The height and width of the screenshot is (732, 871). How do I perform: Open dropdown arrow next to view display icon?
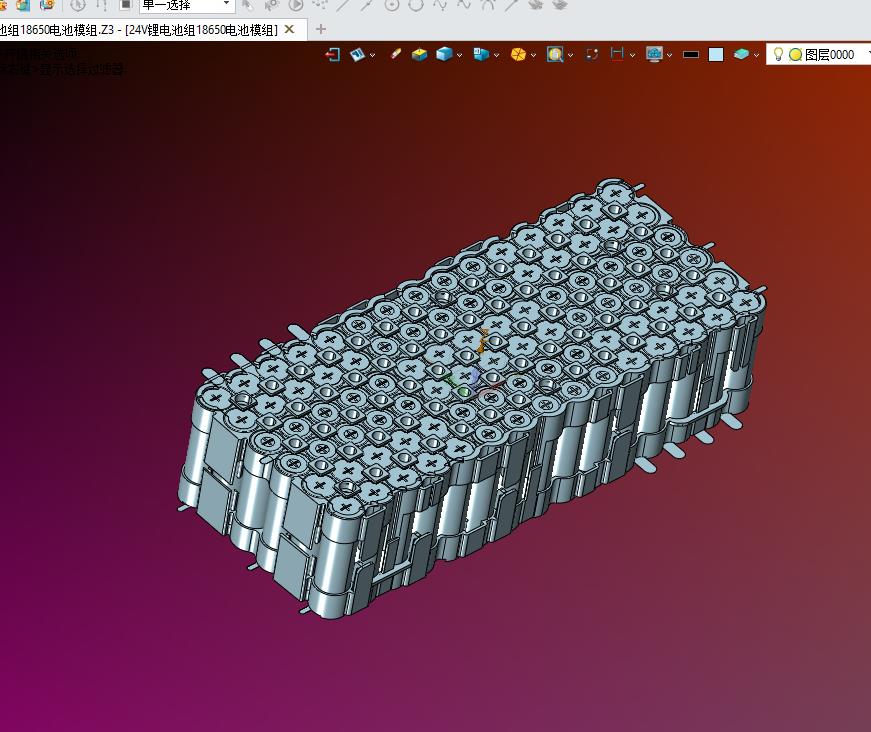pos(372,55)
